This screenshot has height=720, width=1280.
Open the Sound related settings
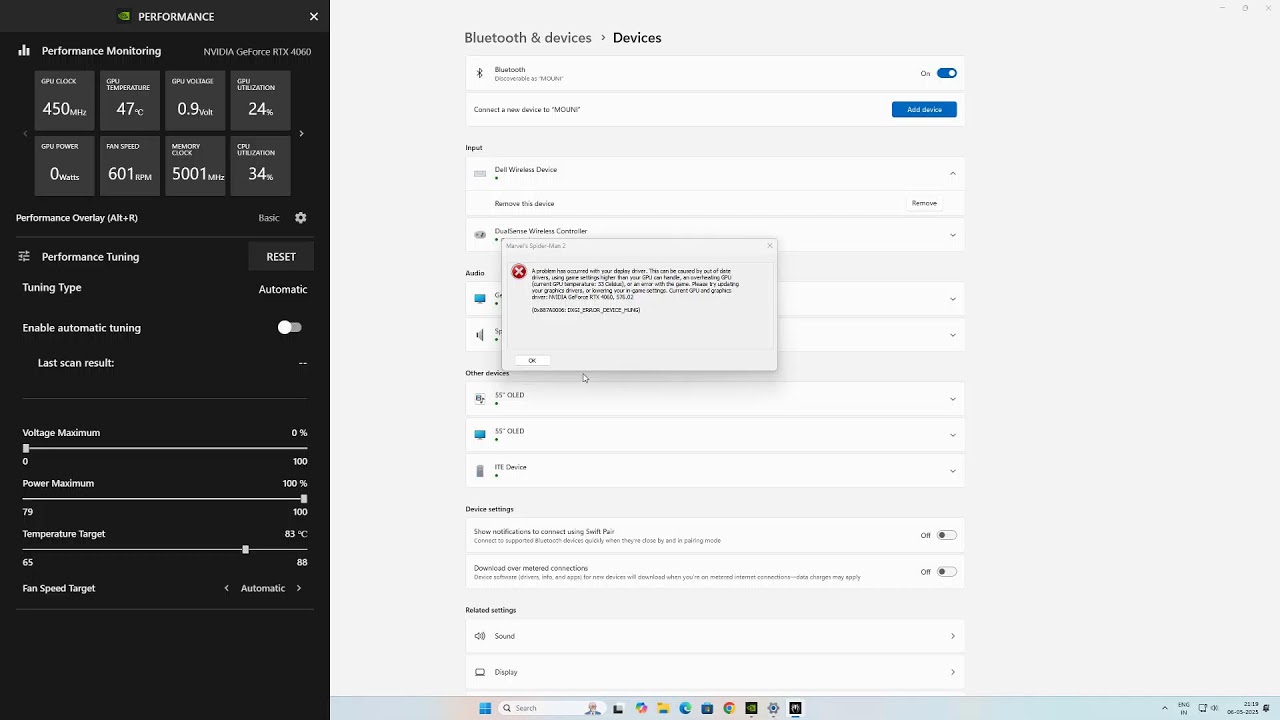coord(715,636)
